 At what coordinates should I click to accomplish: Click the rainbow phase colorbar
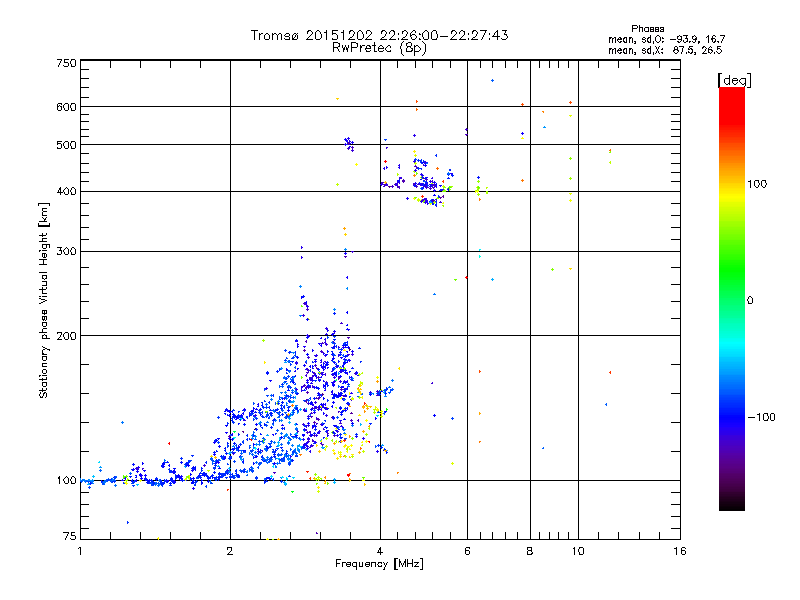732,299
